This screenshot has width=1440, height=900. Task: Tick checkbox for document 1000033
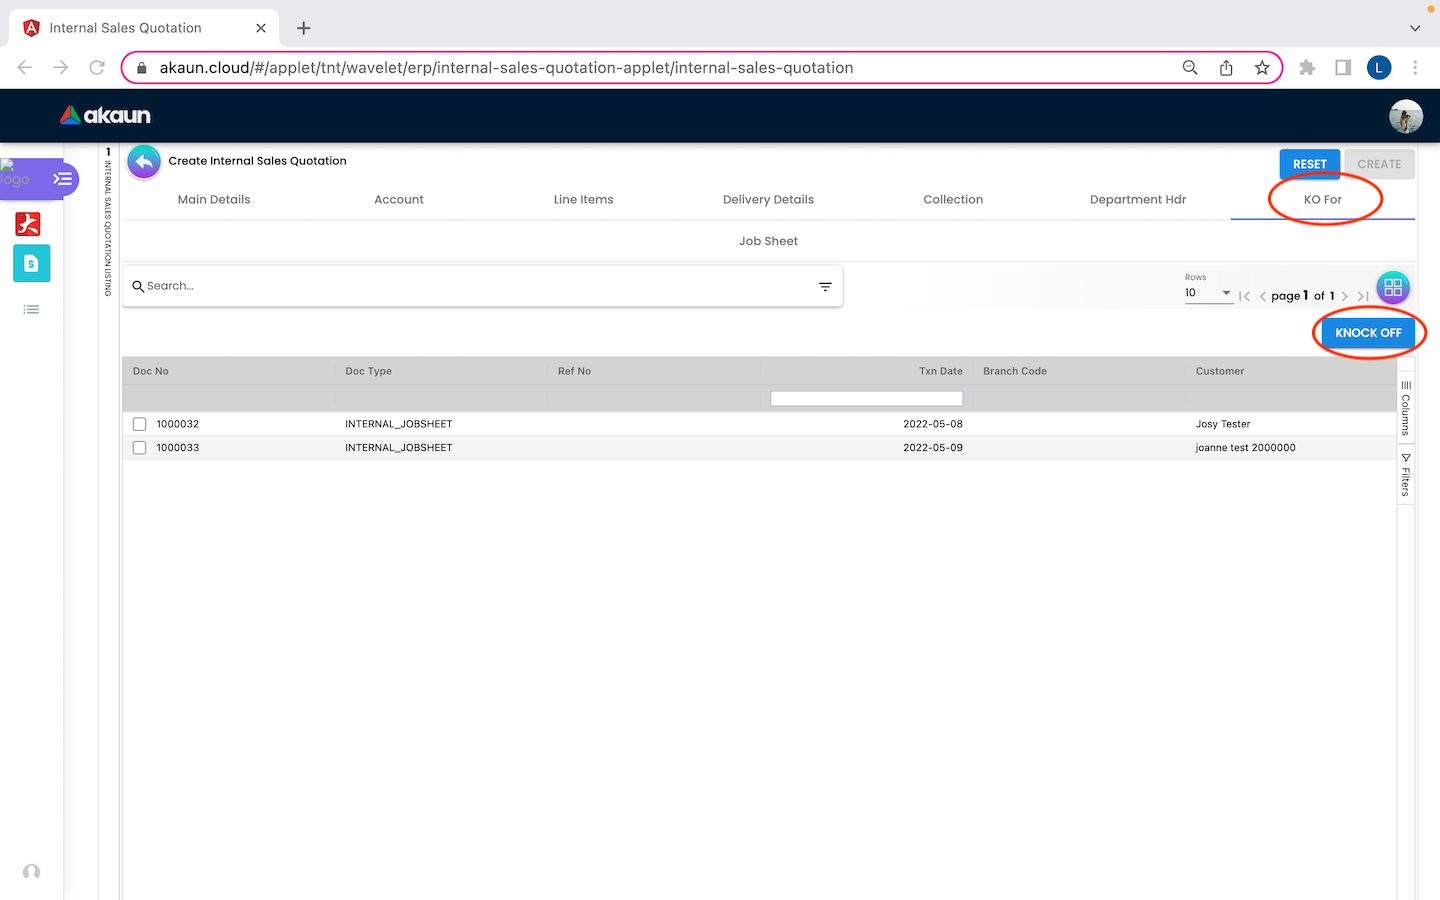(140, 448)
